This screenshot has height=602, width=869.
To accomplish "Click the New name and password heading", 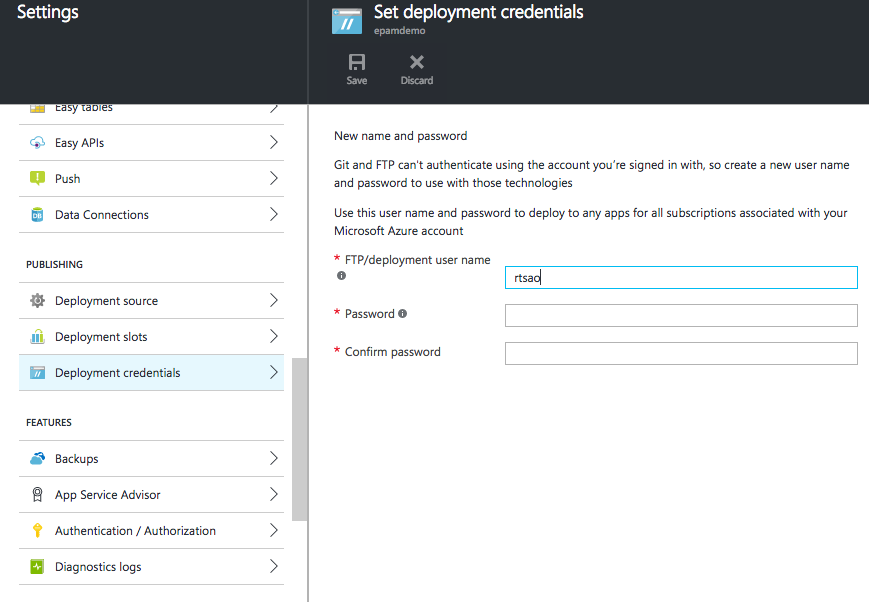I will [401, 136].
